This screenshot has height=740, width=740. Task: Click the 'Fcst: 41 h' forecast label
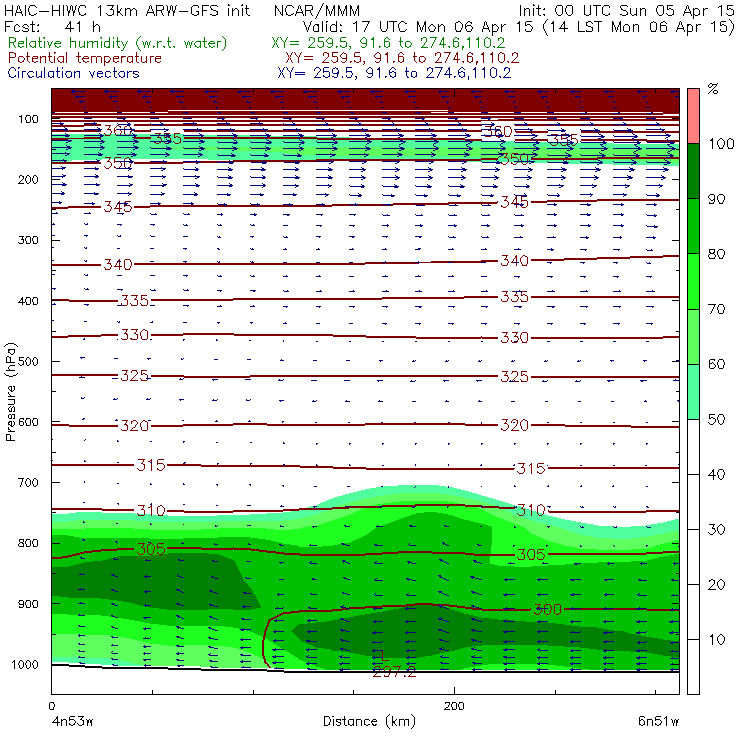pyautogui.click(x=52, y=27)
